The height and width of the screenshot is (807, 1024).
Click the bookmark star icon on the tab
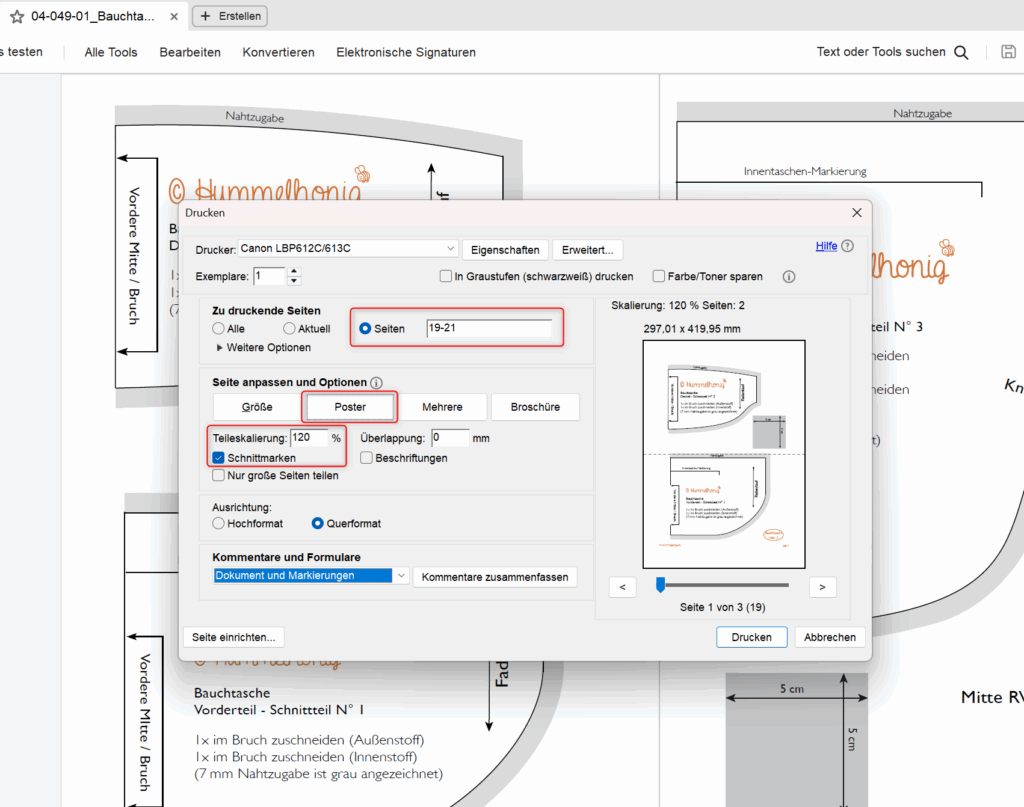(x=17, y=17)
